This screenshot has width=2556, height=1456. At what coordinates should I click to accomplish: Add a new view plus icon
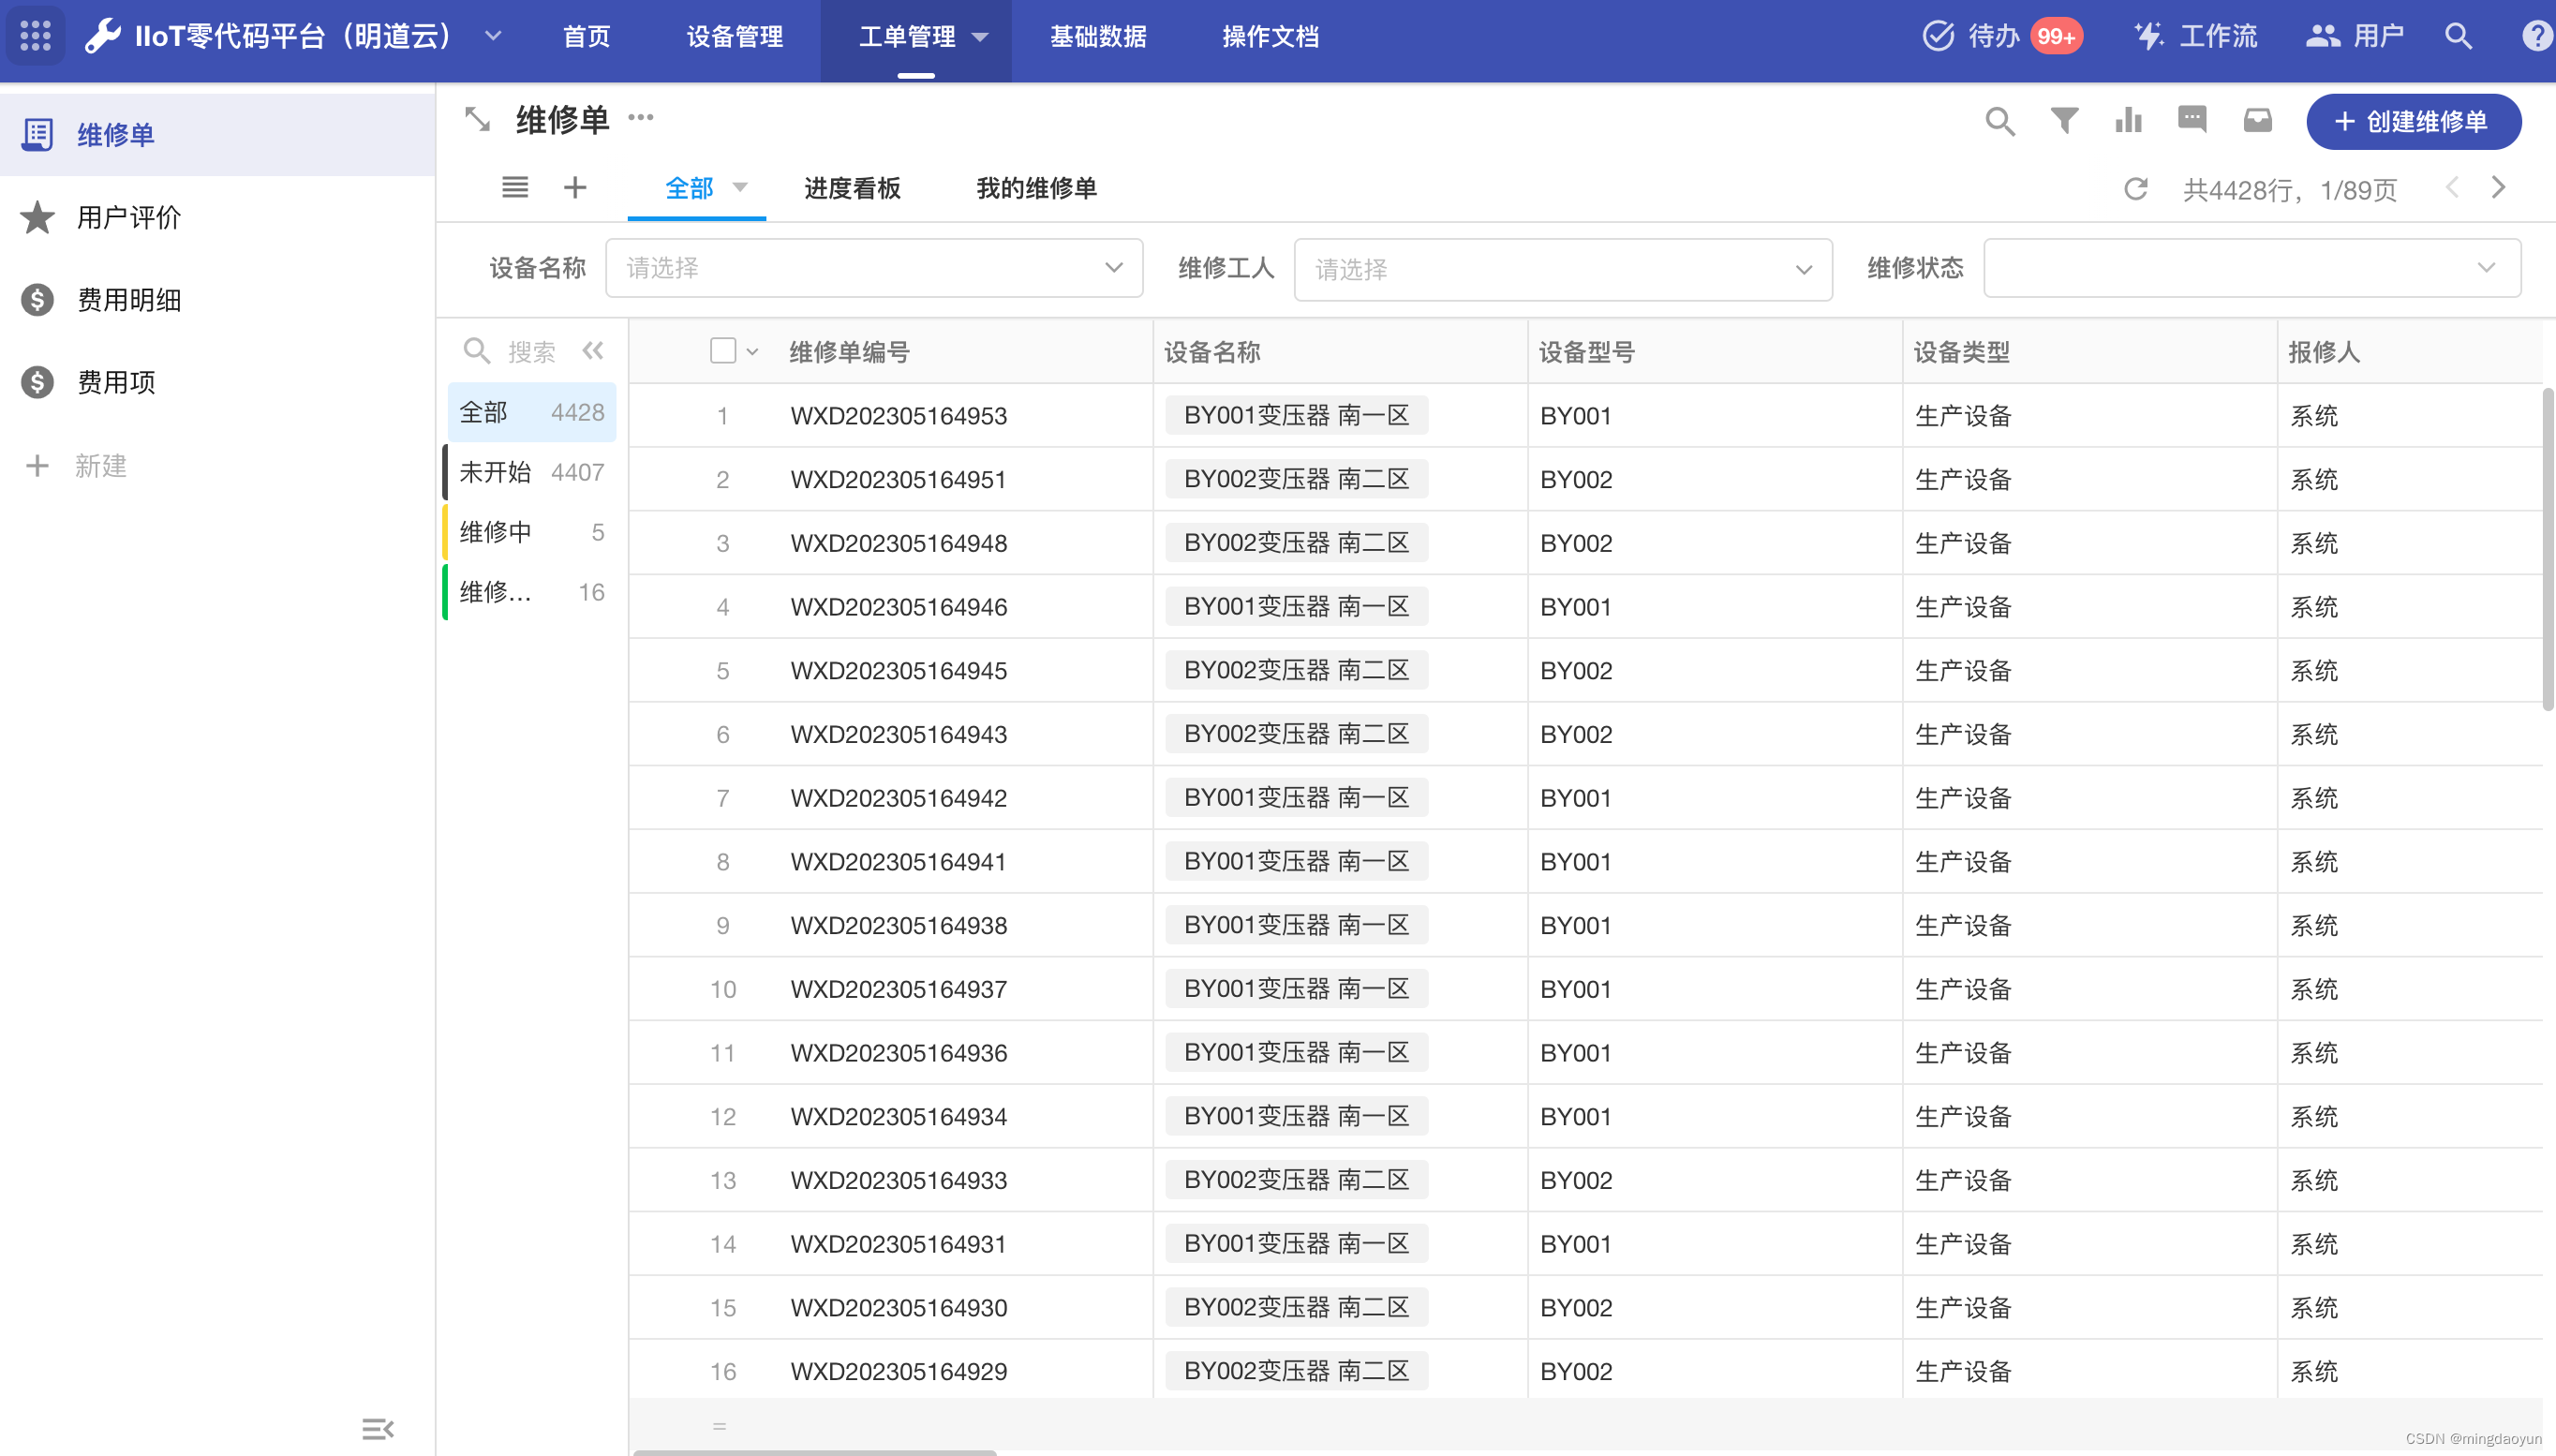click(x=575, y=188)
